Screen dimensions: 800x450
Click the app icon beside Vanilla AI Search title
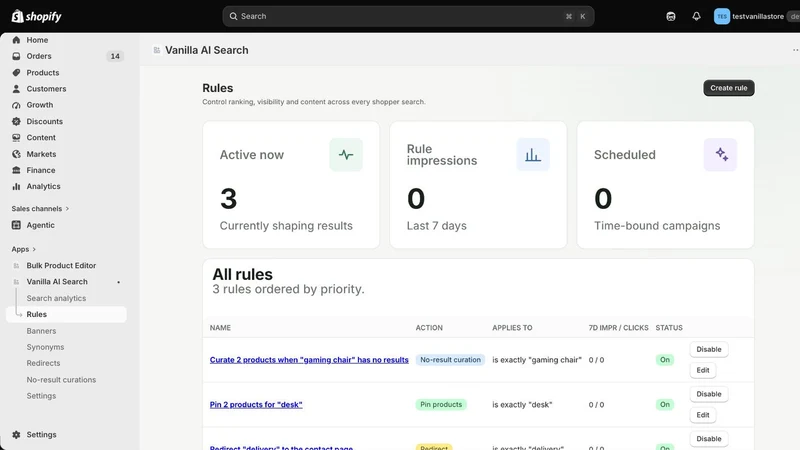157,50
